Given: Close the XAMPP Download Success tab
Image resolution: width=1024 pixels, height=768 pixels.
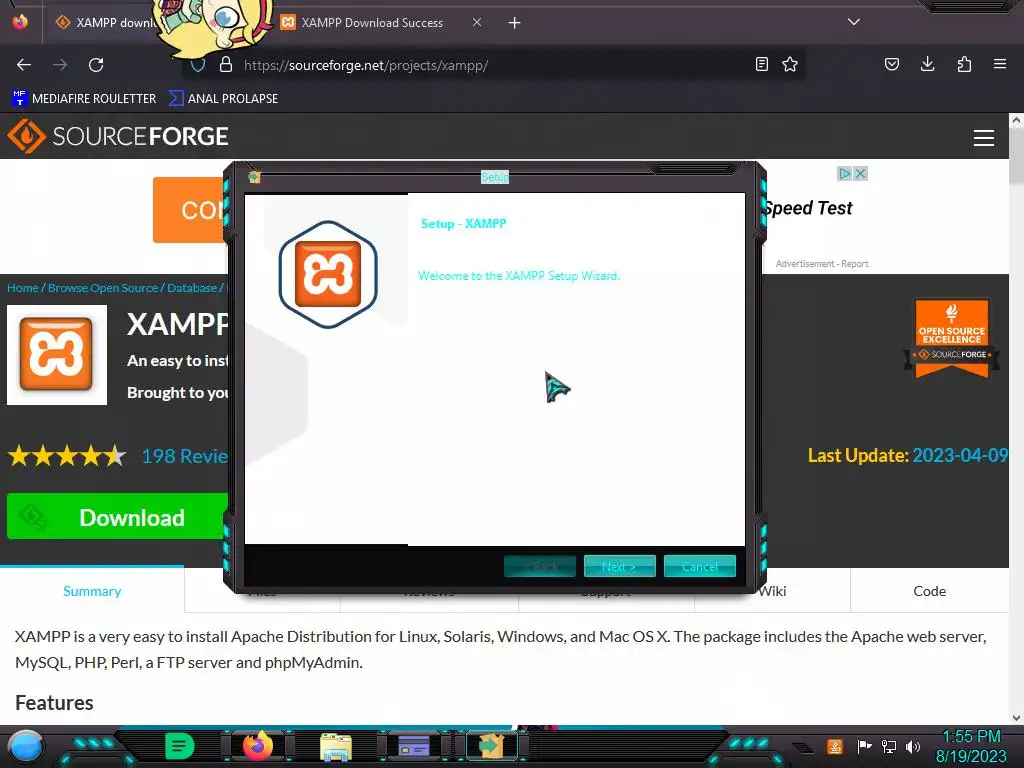Looking at the screenshot, I should tap(477, 22).
